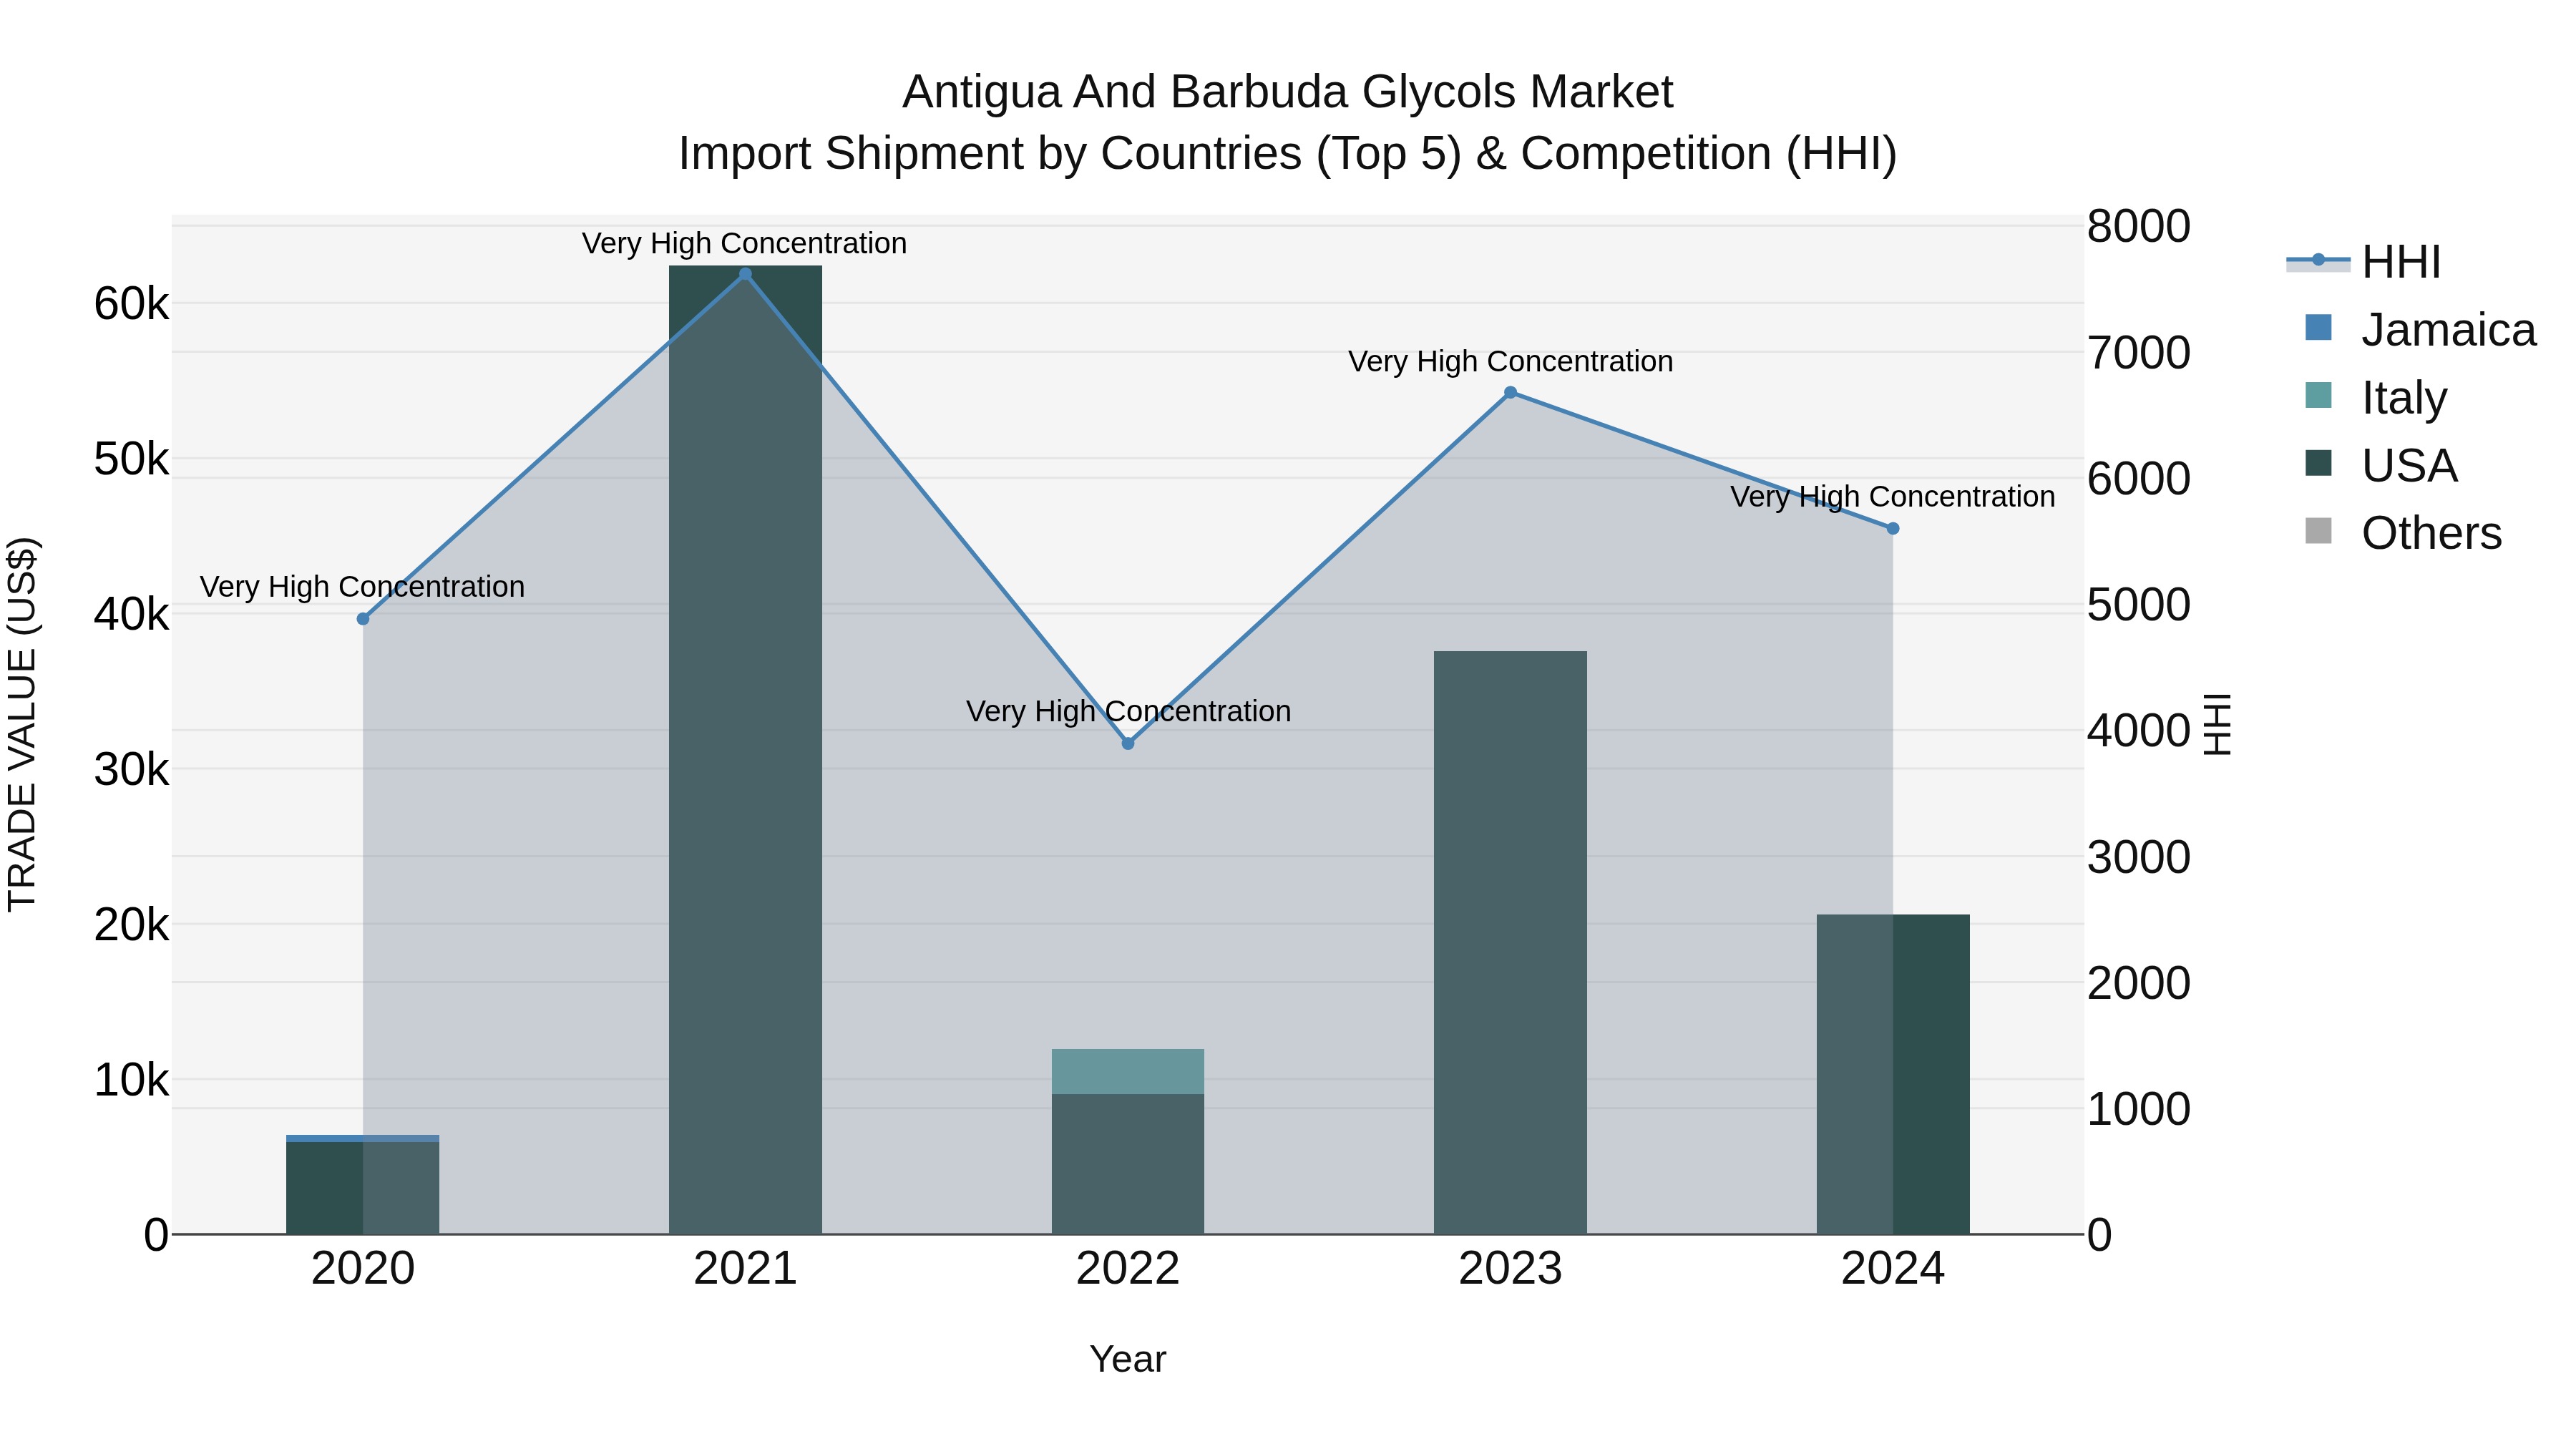Click the 2023 USA bar

point(1510,943)
